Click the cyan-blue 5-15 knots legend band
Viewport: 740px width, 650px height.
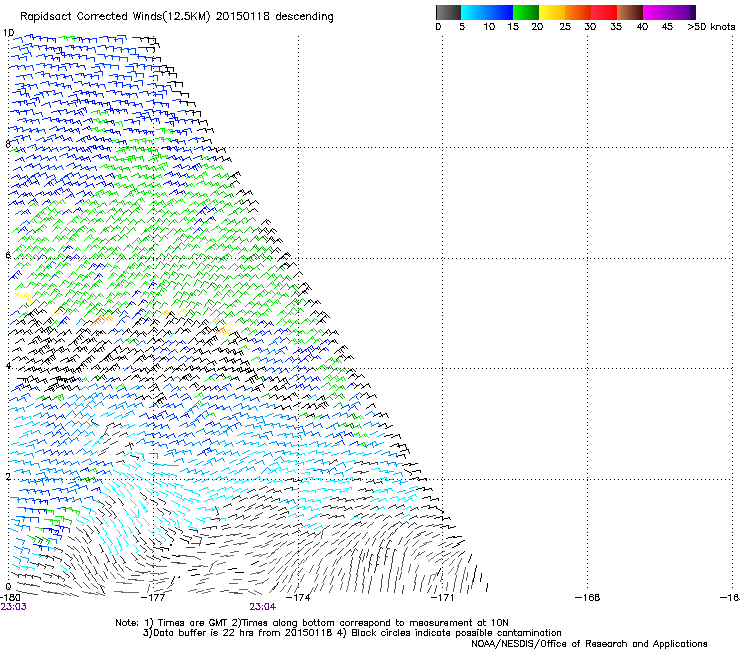[x=487, y=12]
